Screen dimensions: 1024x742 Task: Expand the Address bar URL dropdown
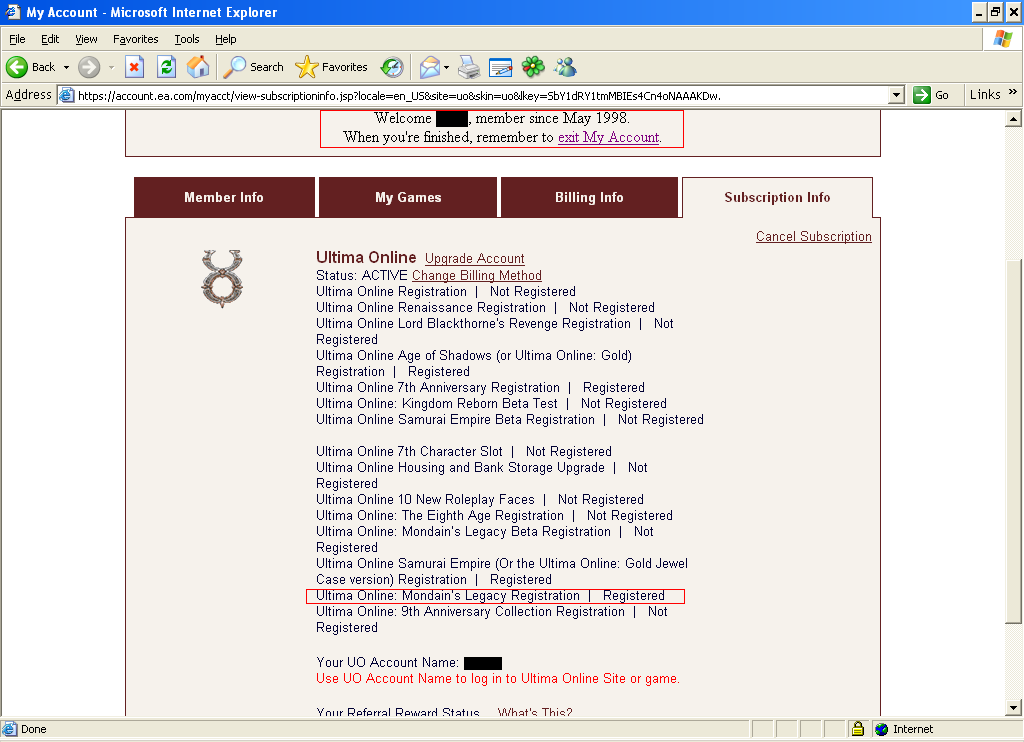897,95
